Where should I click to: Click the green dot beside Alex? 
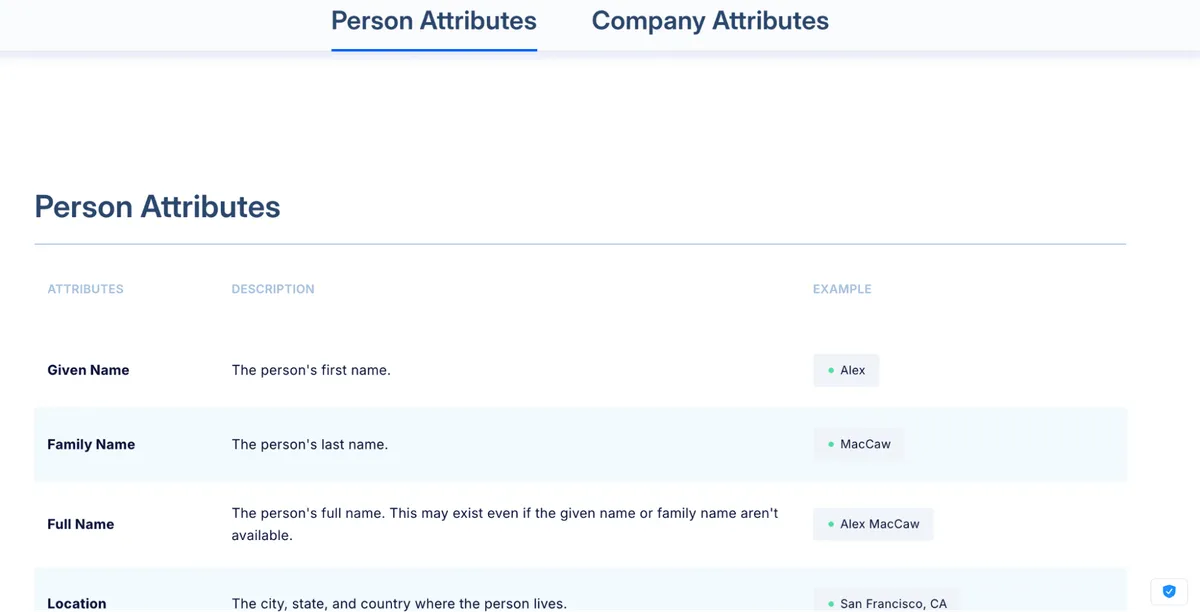tap(831, 370)
